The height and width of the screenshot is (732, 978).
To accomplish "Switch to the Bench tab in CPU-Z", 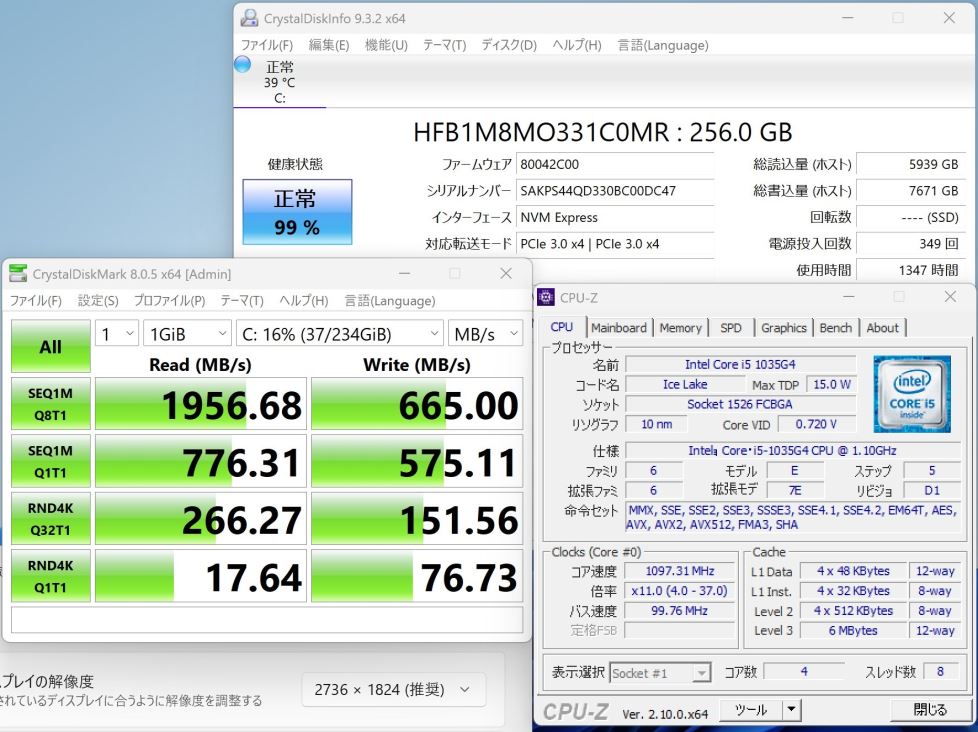I will [x=836, y=328].
